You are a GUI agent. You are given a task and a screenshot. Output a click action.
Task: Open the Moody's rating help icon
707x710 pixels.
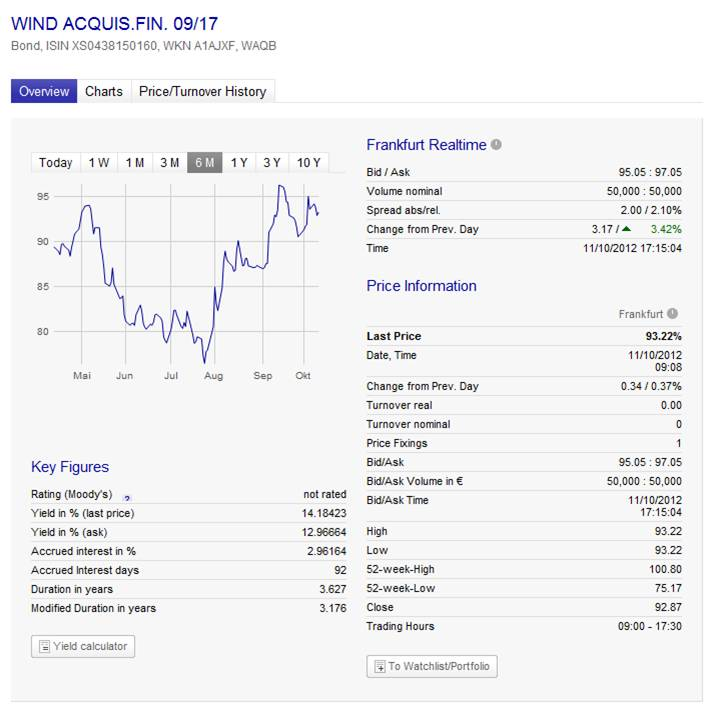[127, 497]
